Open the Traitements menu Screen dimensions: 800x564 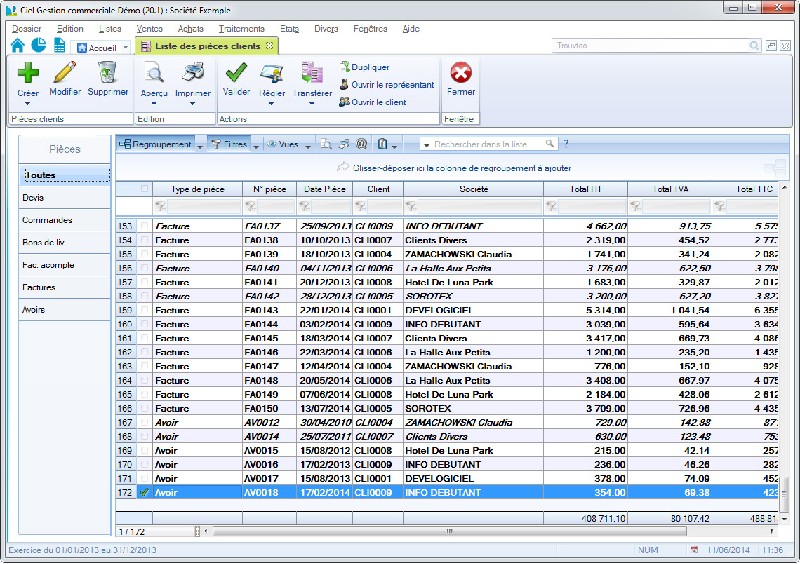[x=240, y=29]
